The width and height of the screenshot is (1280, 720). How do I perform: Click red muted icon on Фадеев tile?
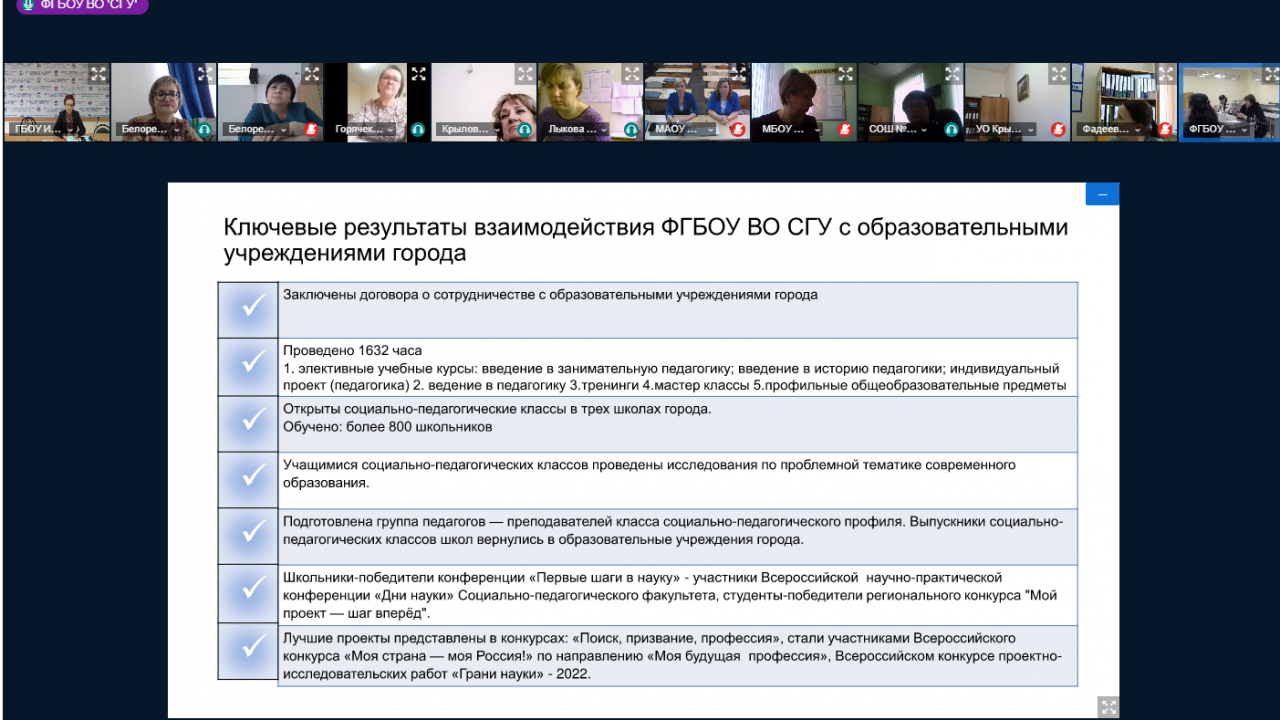tap(1165, 129)
